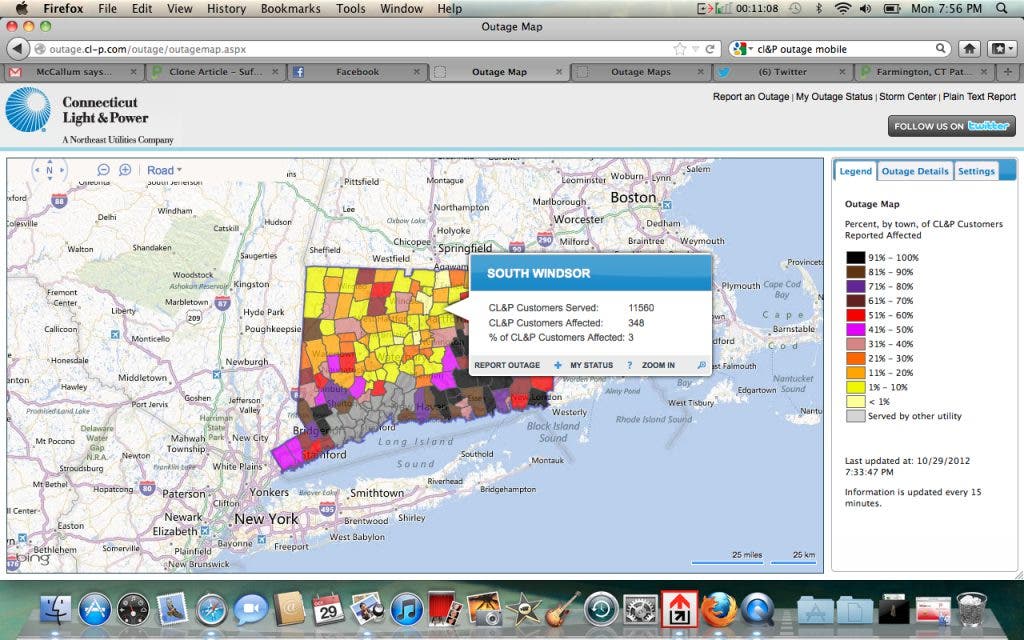
Task: Go to Firefox home page icon
Action: [969, 48]
